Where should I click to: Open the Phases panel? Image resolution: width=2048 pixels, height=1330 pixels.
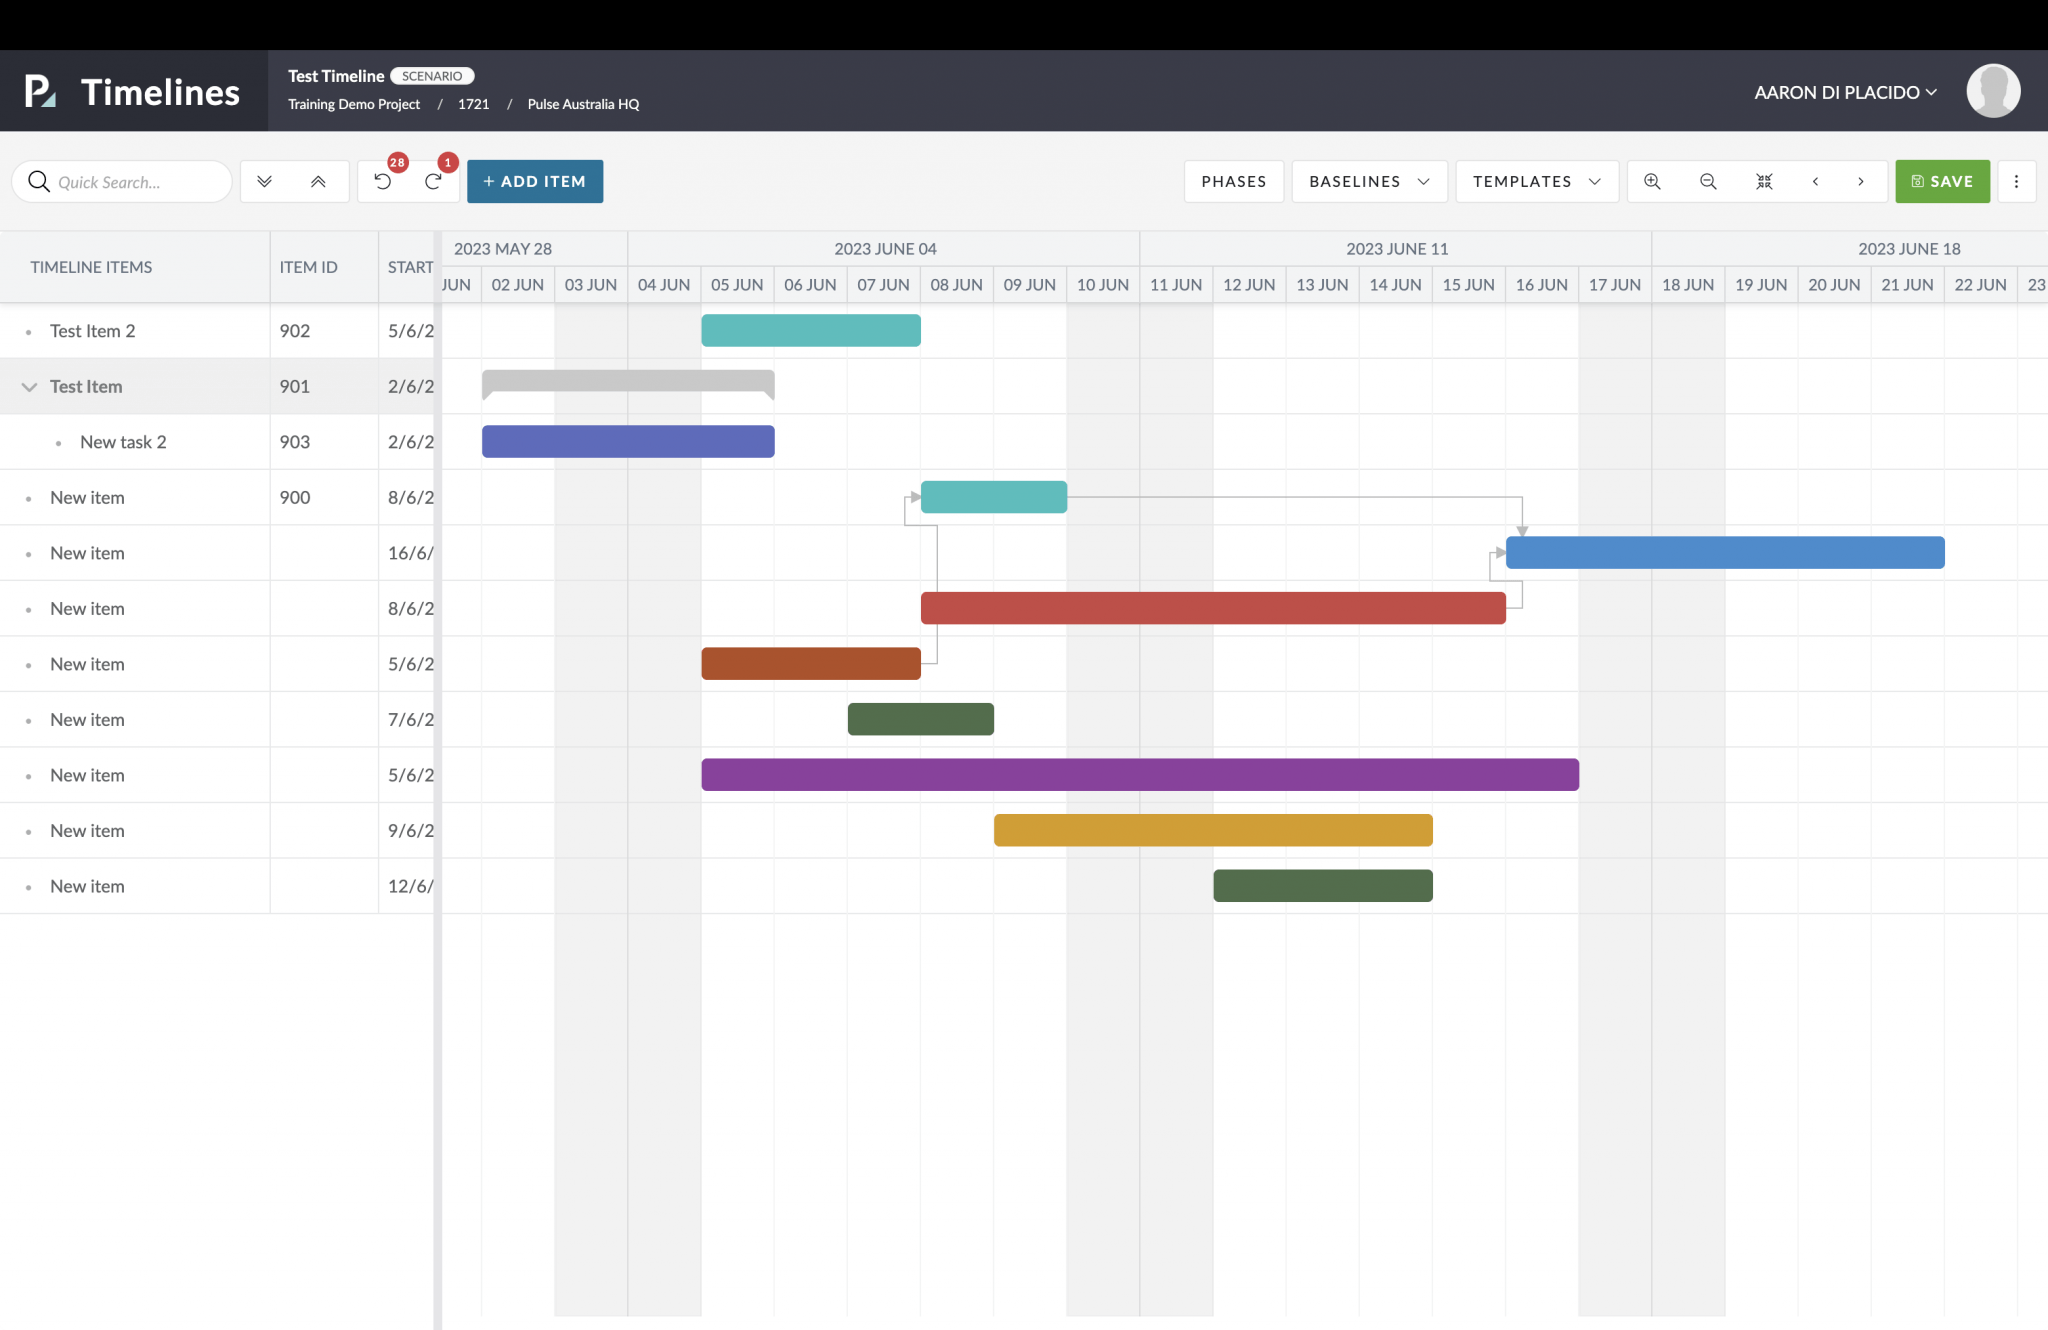[x=1233, y=181]
